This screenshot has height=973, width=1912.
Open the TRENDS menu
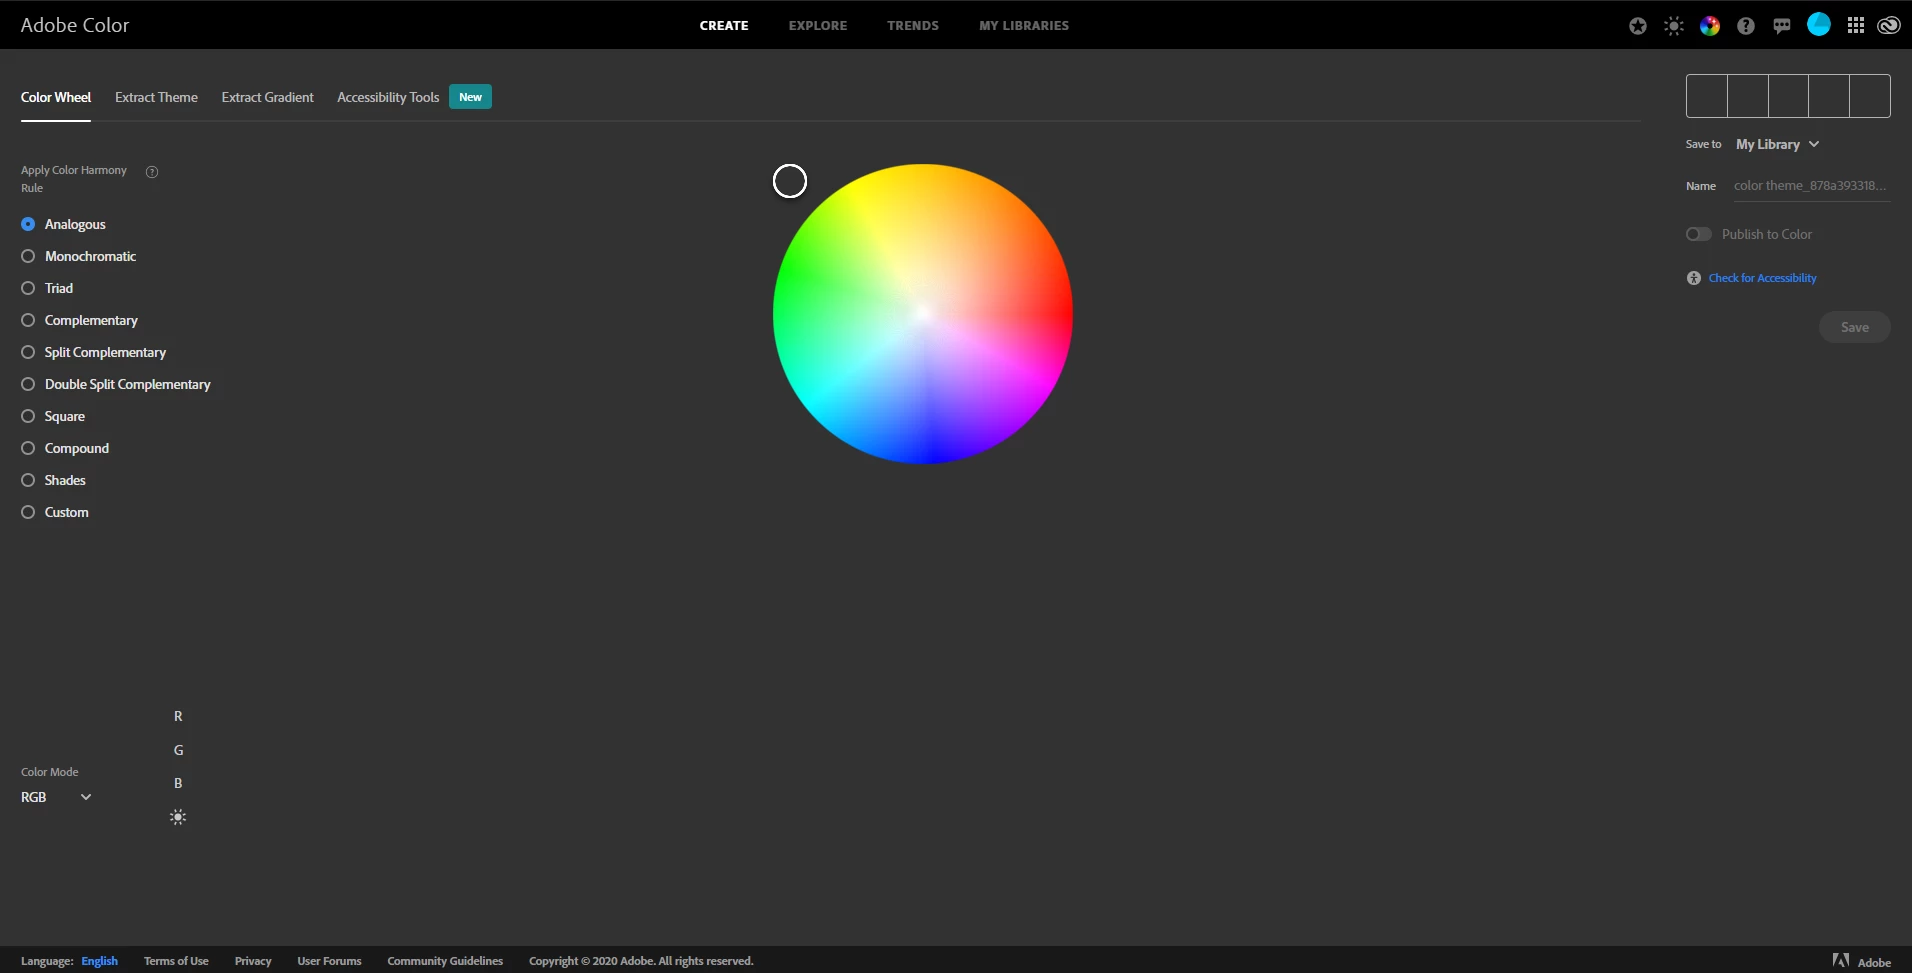tap(913, 26)
